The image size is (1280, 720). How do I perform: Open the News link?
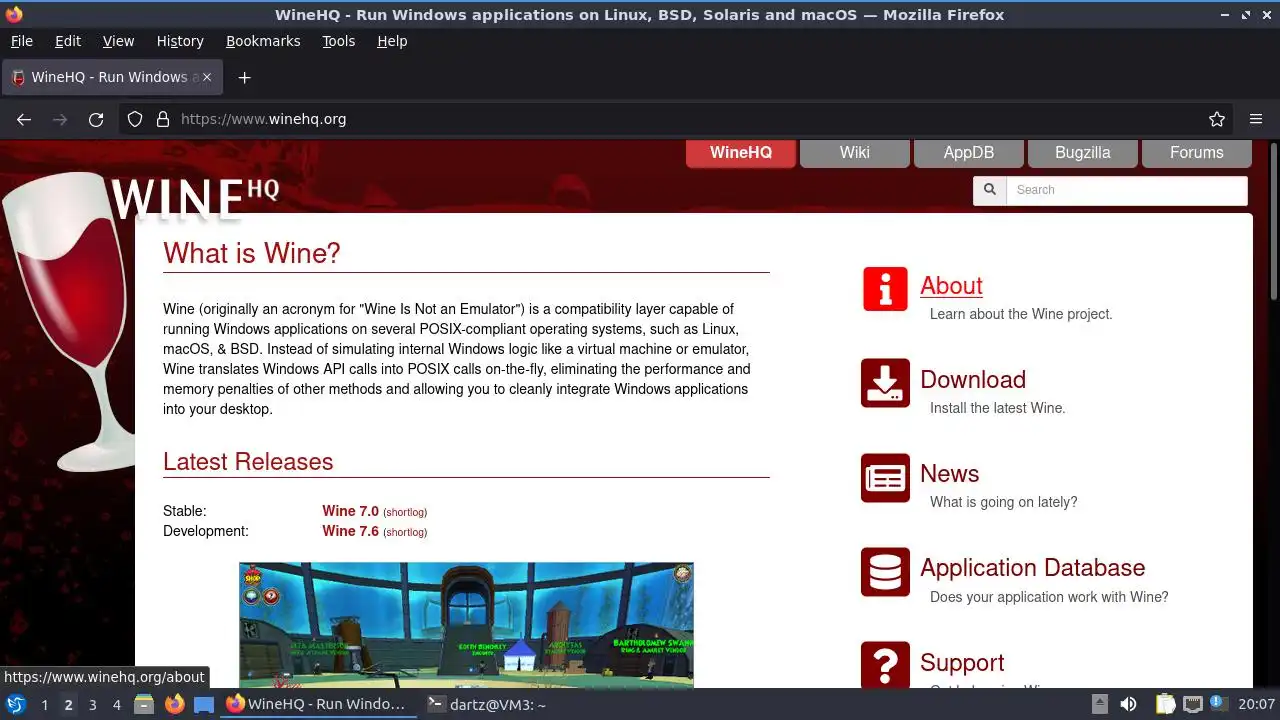point(950,474)
